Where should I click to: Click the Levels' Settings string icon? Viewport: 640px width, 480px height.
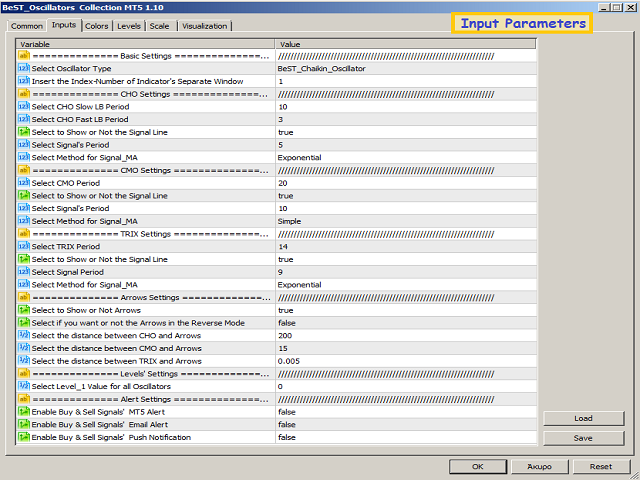(24, 374)
